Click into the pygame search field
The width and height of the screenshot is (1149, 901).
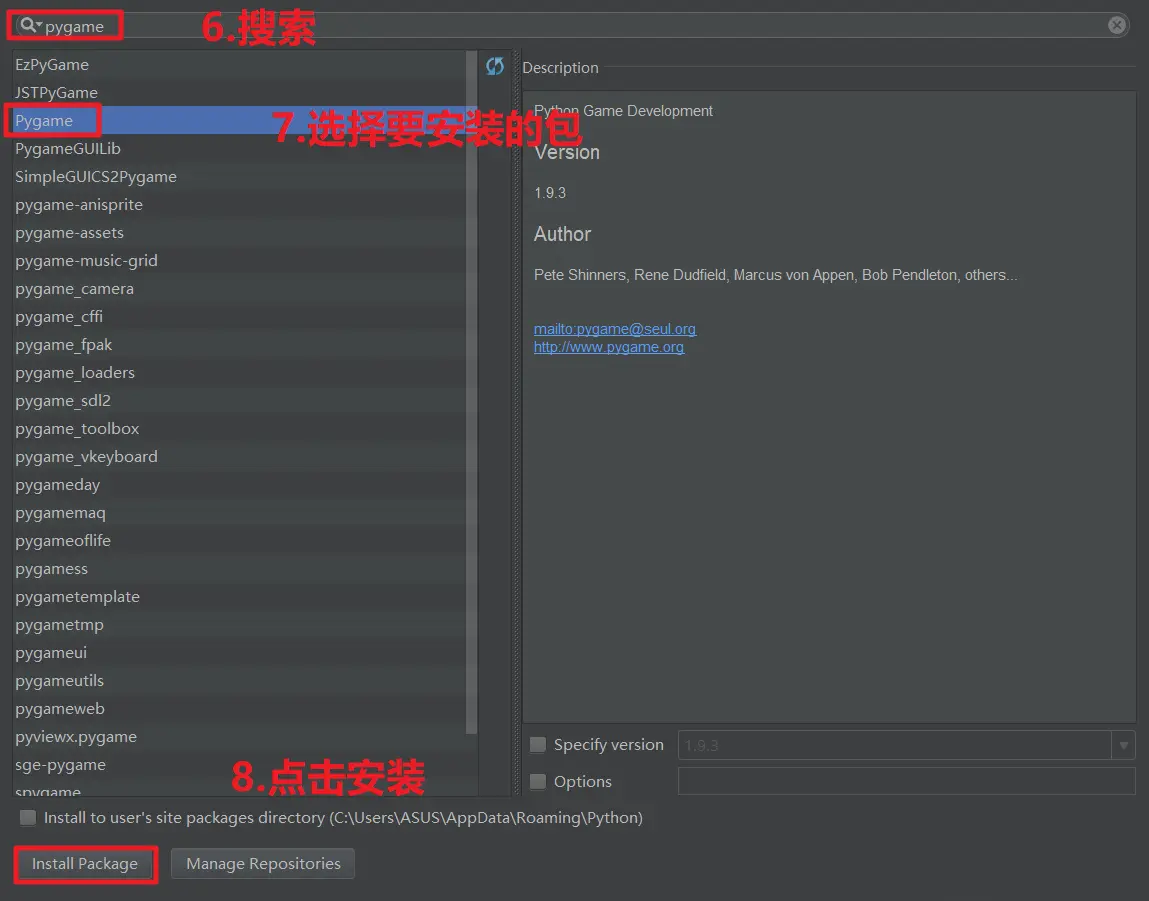pyautogui.click(x=572, y=26)
